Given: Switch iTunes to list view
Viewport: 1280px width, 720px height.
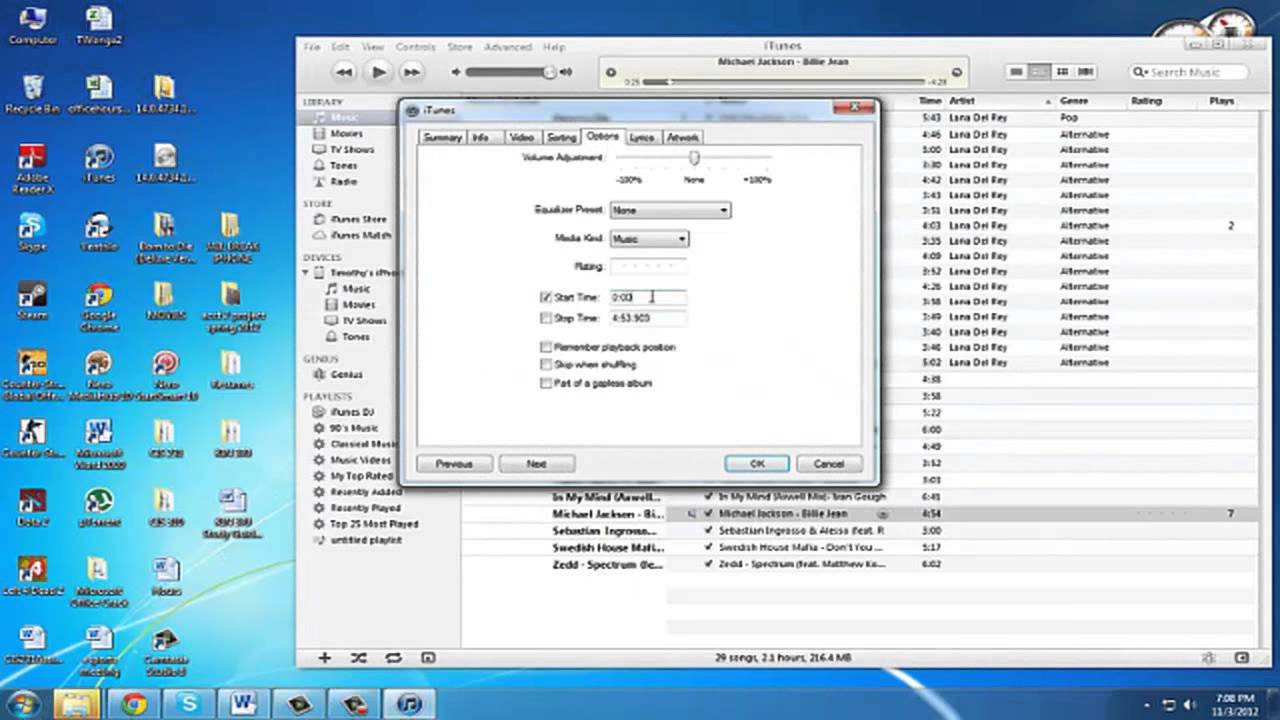Looking at the screenshot, I should [x=1017, y=72].
